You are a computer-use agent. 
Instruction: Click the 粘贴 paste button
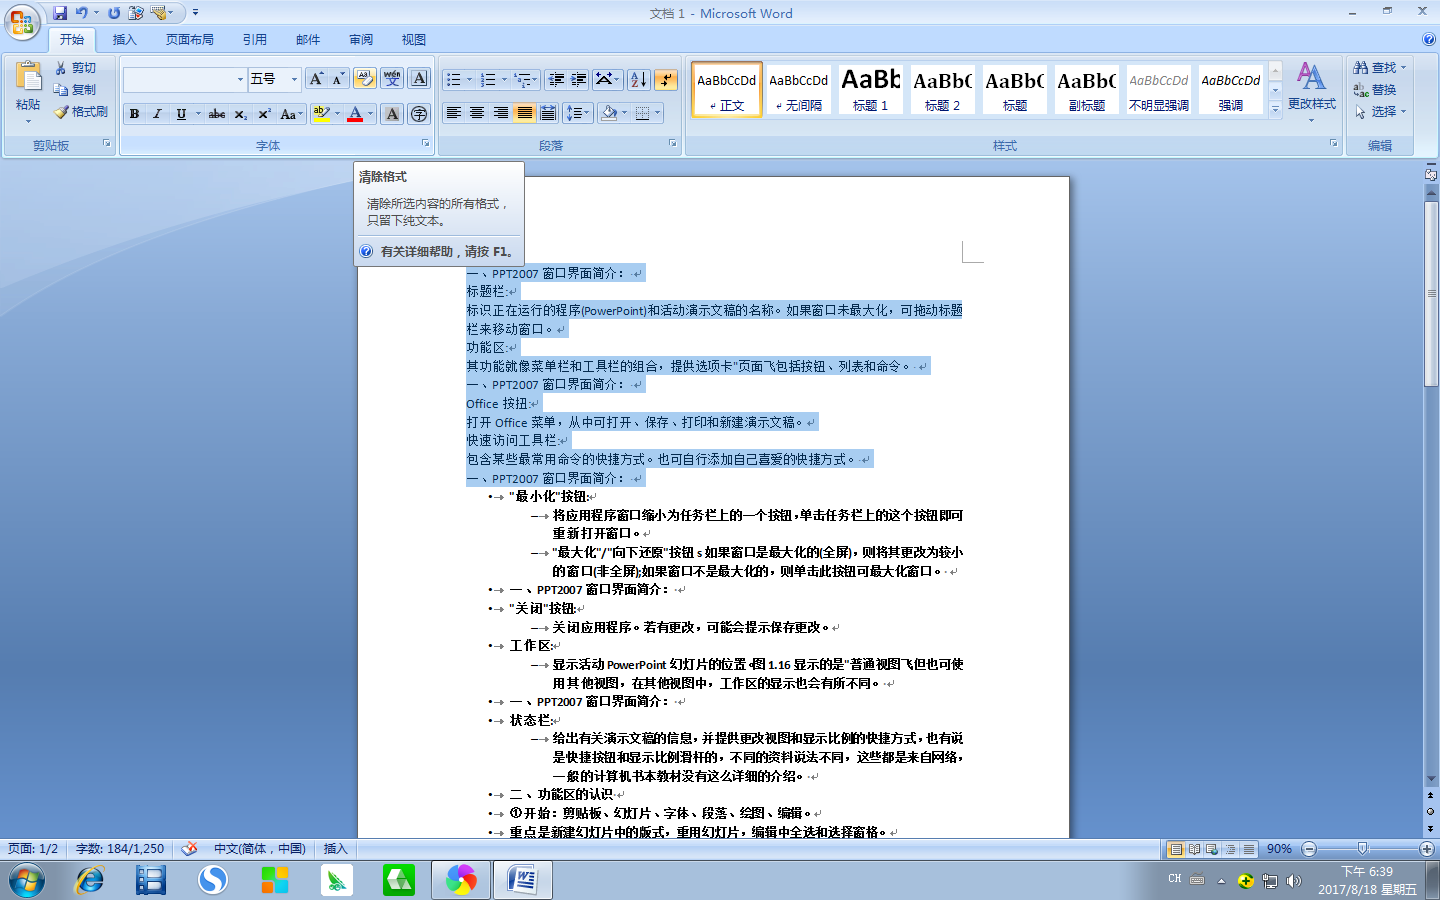coord(28,92)
